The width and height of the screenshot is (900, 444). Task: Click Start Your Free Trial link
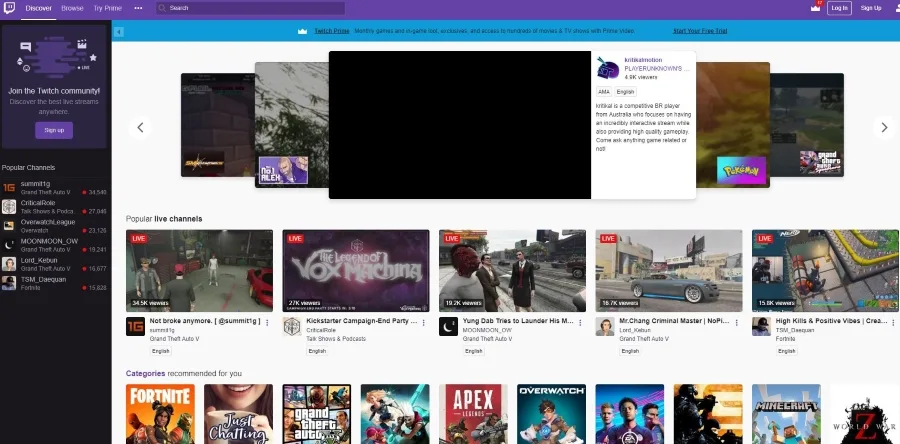click(x=700, y=31)
